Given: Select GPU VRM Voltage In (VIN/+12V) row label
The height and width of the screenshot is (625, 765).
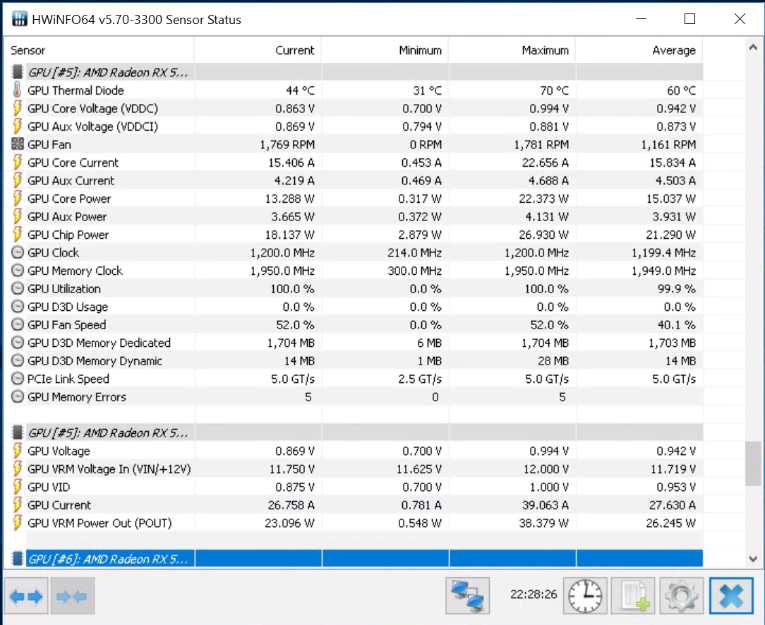Looking at the screenshot, I should (x=109, y=469).
